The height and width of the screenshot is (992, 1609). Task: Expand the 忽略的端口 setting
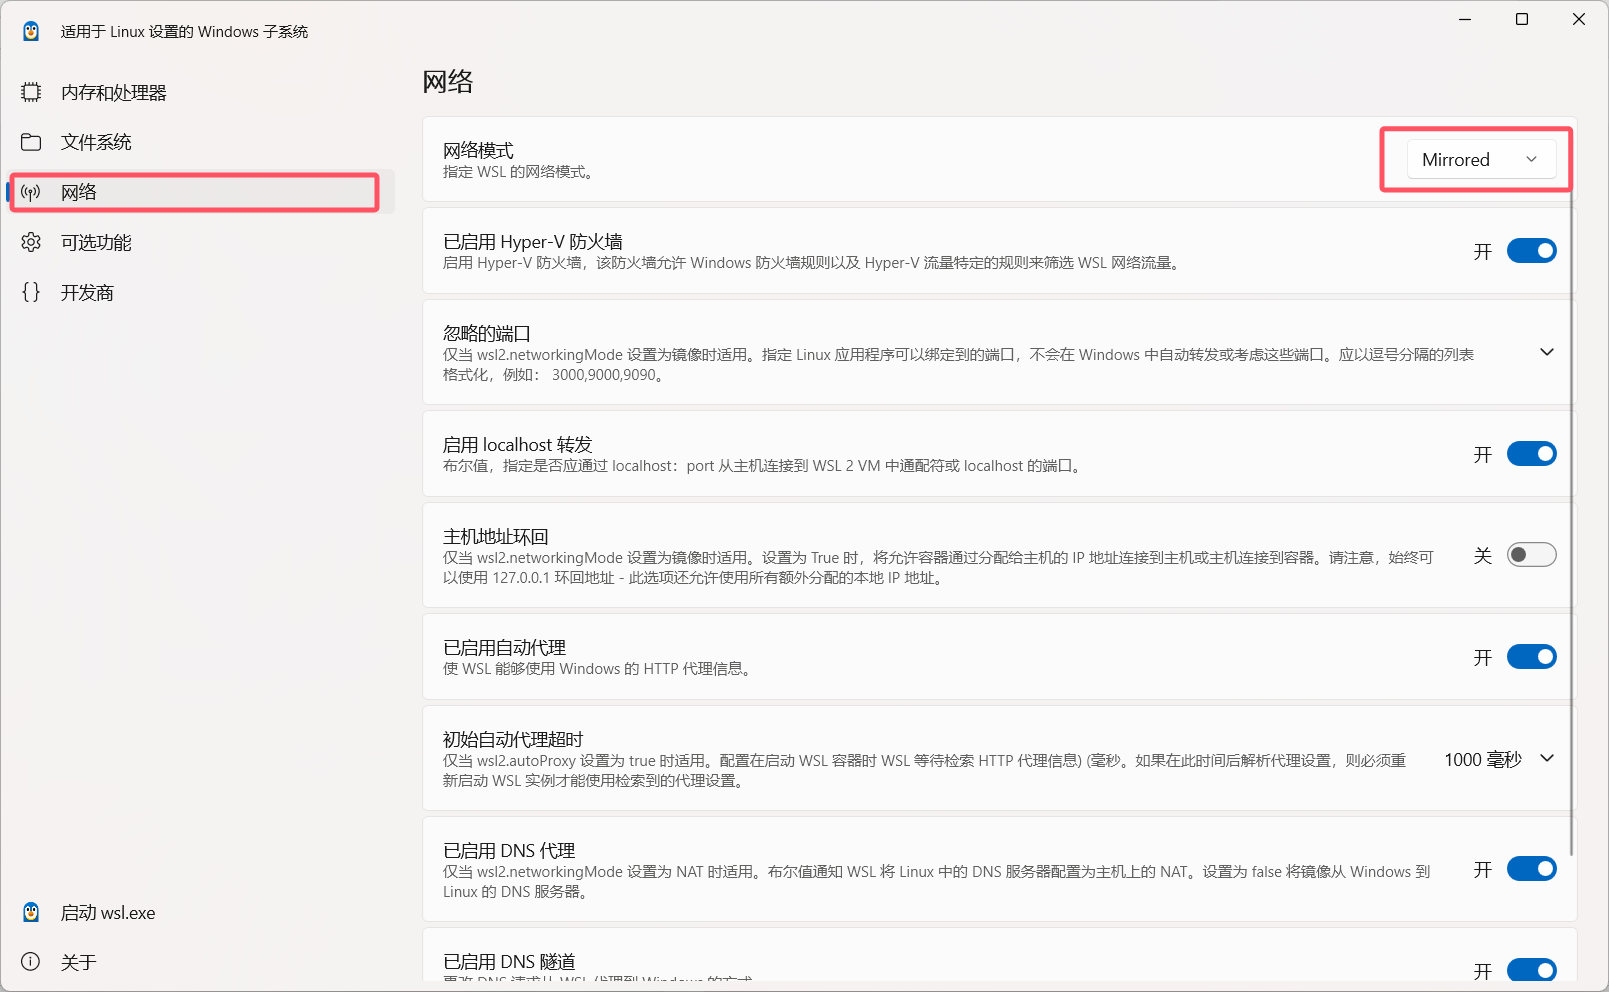click(1546, 352)
